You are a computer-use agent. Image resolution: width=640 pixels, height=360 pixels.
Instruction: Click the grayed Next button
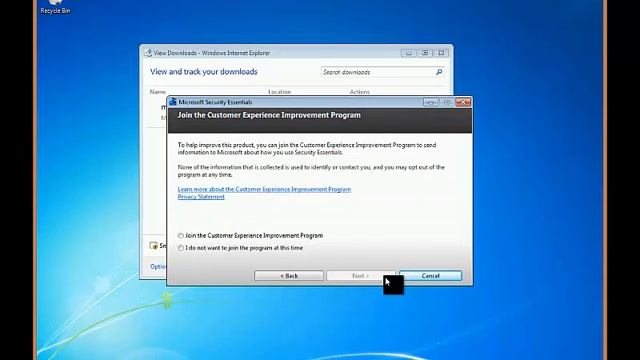[x=360, y=276]
